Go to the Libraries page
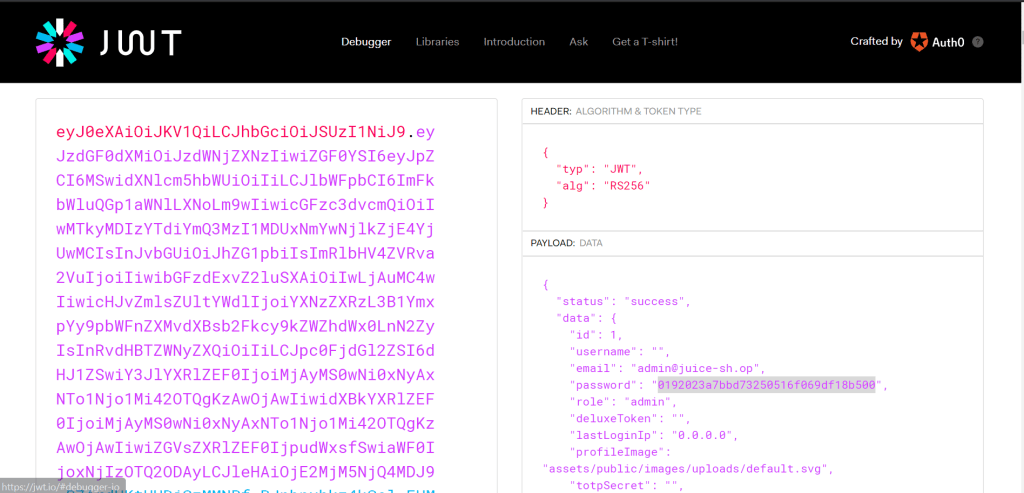Screen dimensions: 1024x493 (437, 42)
